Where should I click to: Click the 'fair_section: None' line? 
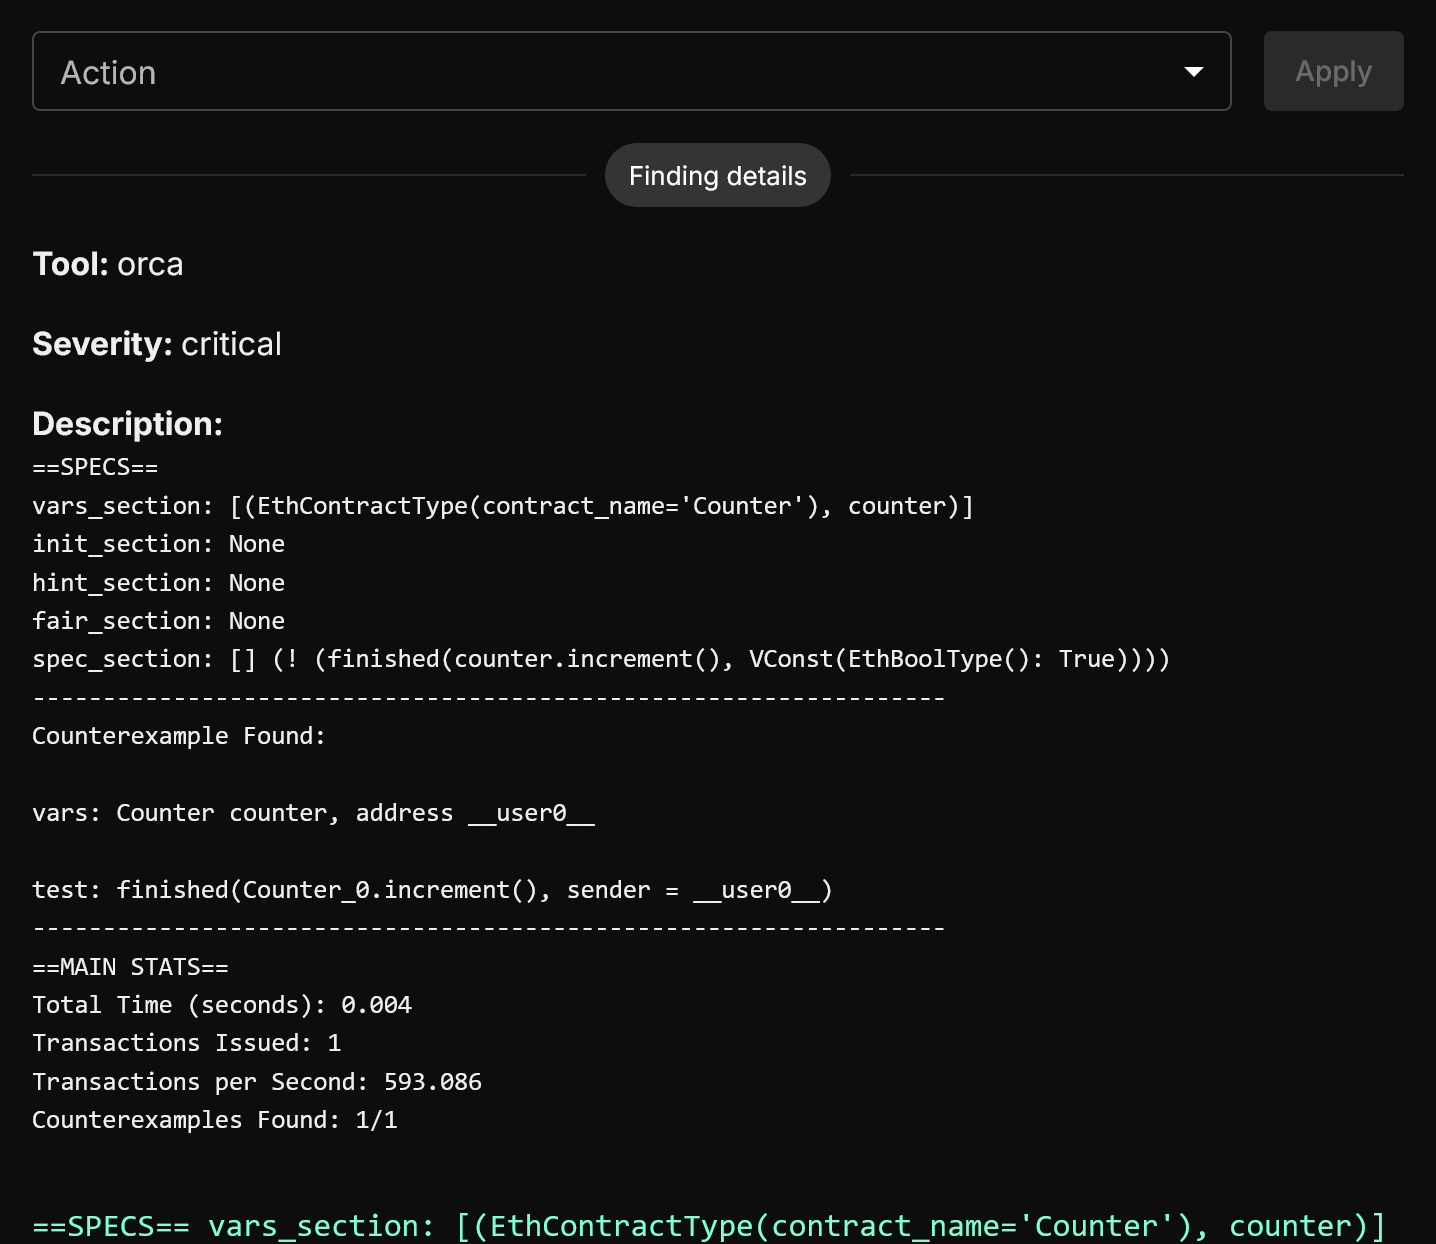[158, 621]
